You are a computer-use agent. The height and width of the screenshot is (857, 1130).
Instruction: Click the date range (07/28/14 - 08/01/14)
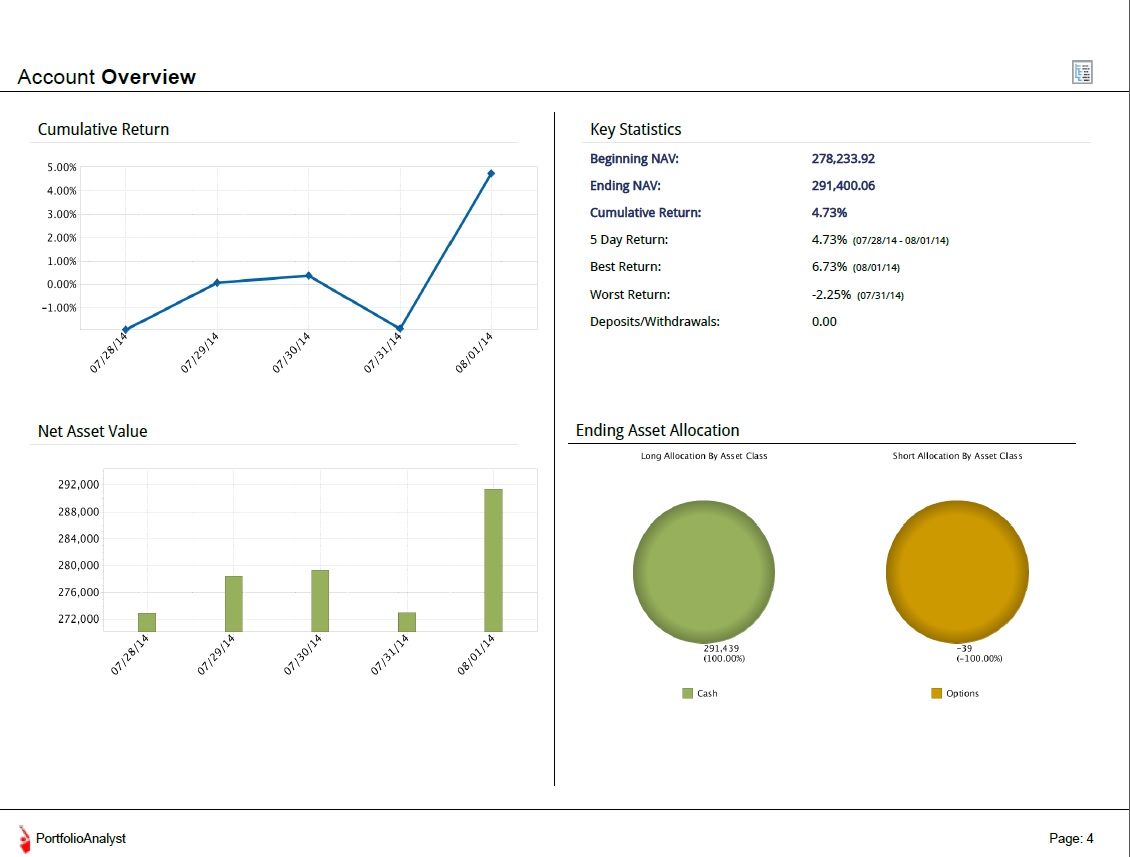click(x=901, y=241)
